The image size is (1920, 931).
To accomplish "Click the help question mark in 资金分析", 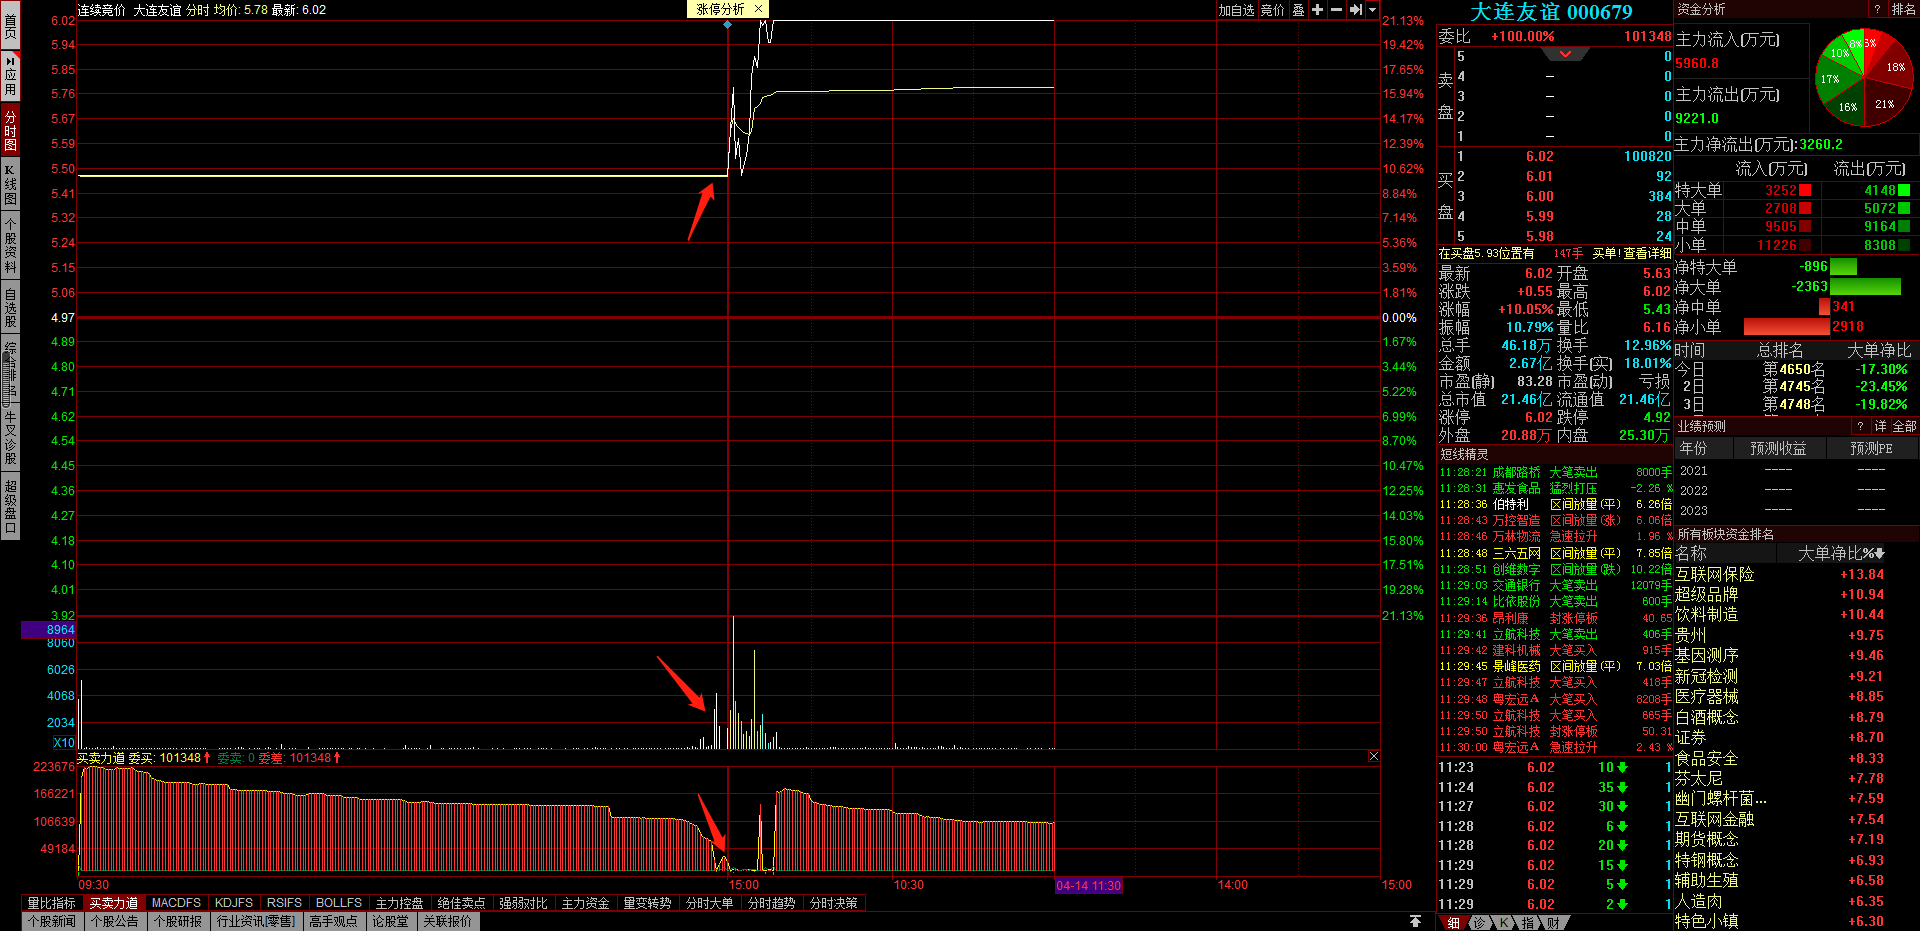I will click(1877, 9).
